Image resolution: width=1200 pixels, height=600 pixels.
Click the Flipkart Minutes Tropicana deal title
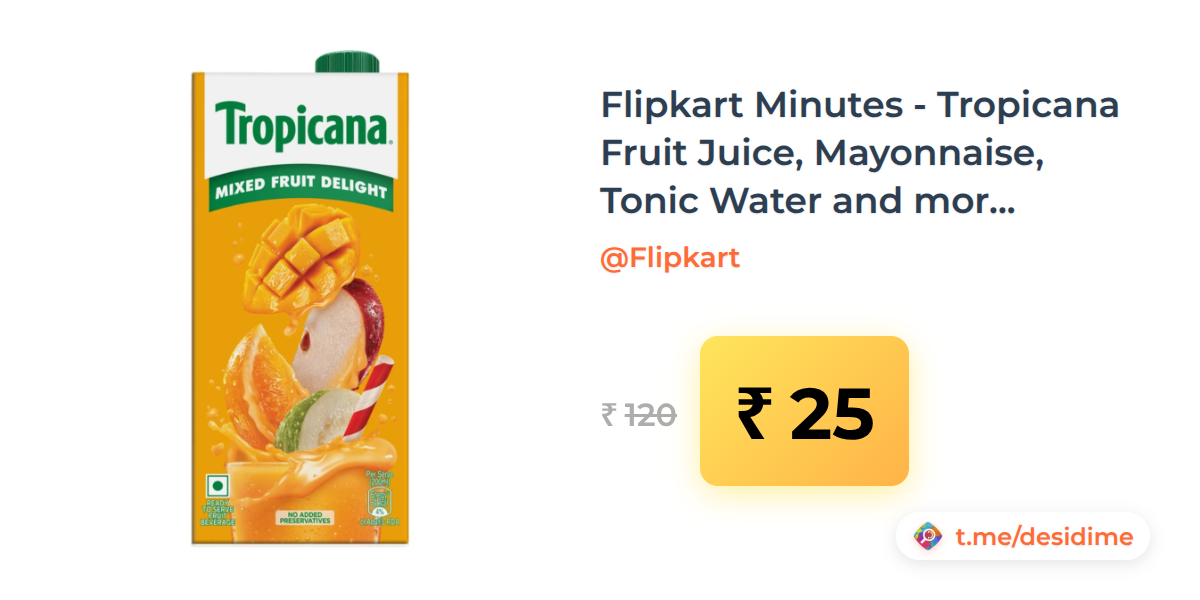pyautogui.click(x=860, y=153)
